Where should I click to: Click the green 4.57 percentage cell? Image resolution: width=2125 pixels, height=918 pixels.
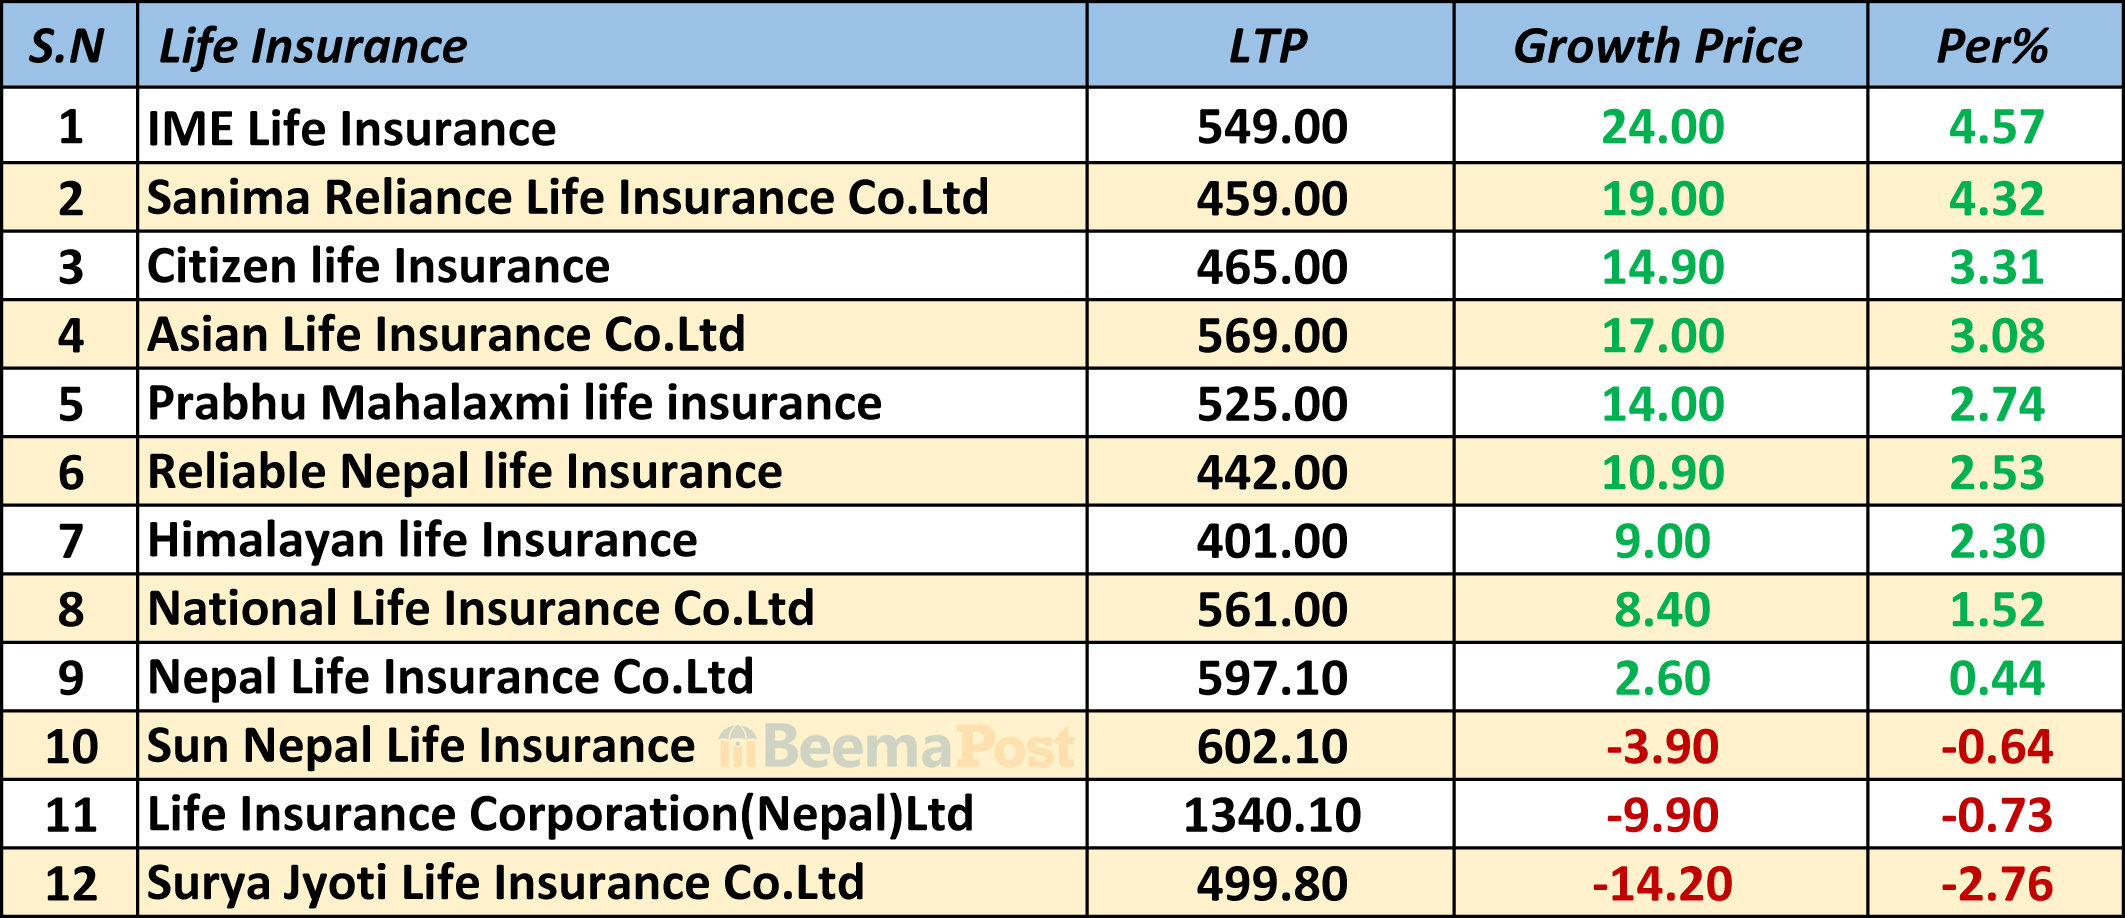[1996, 128]
